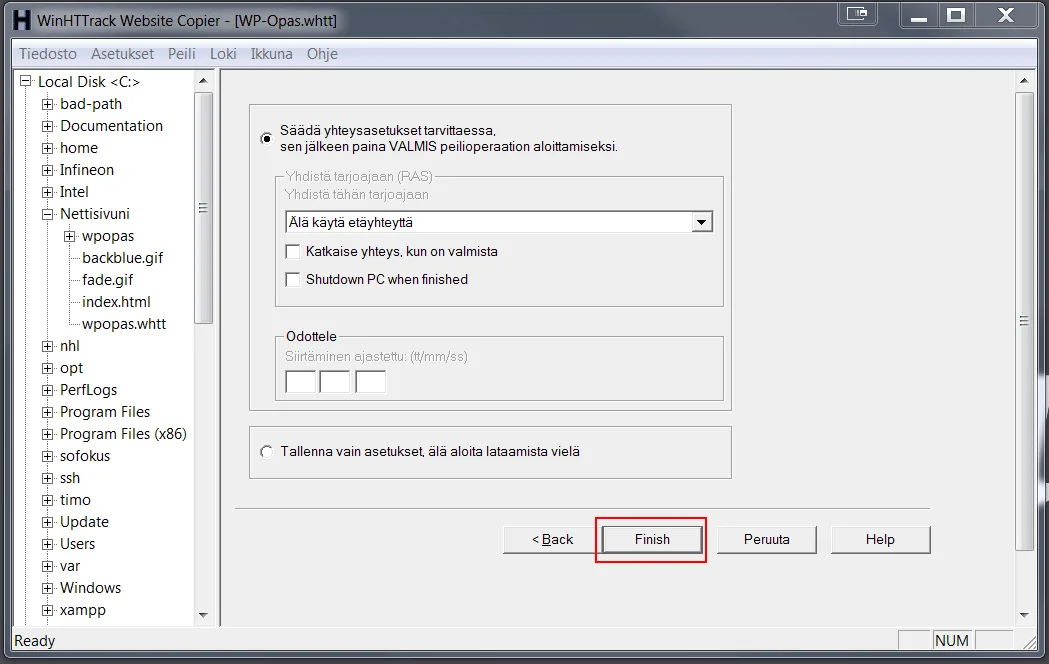
Task: Click the minutes schedule input field
Action: tap(335, 382)
